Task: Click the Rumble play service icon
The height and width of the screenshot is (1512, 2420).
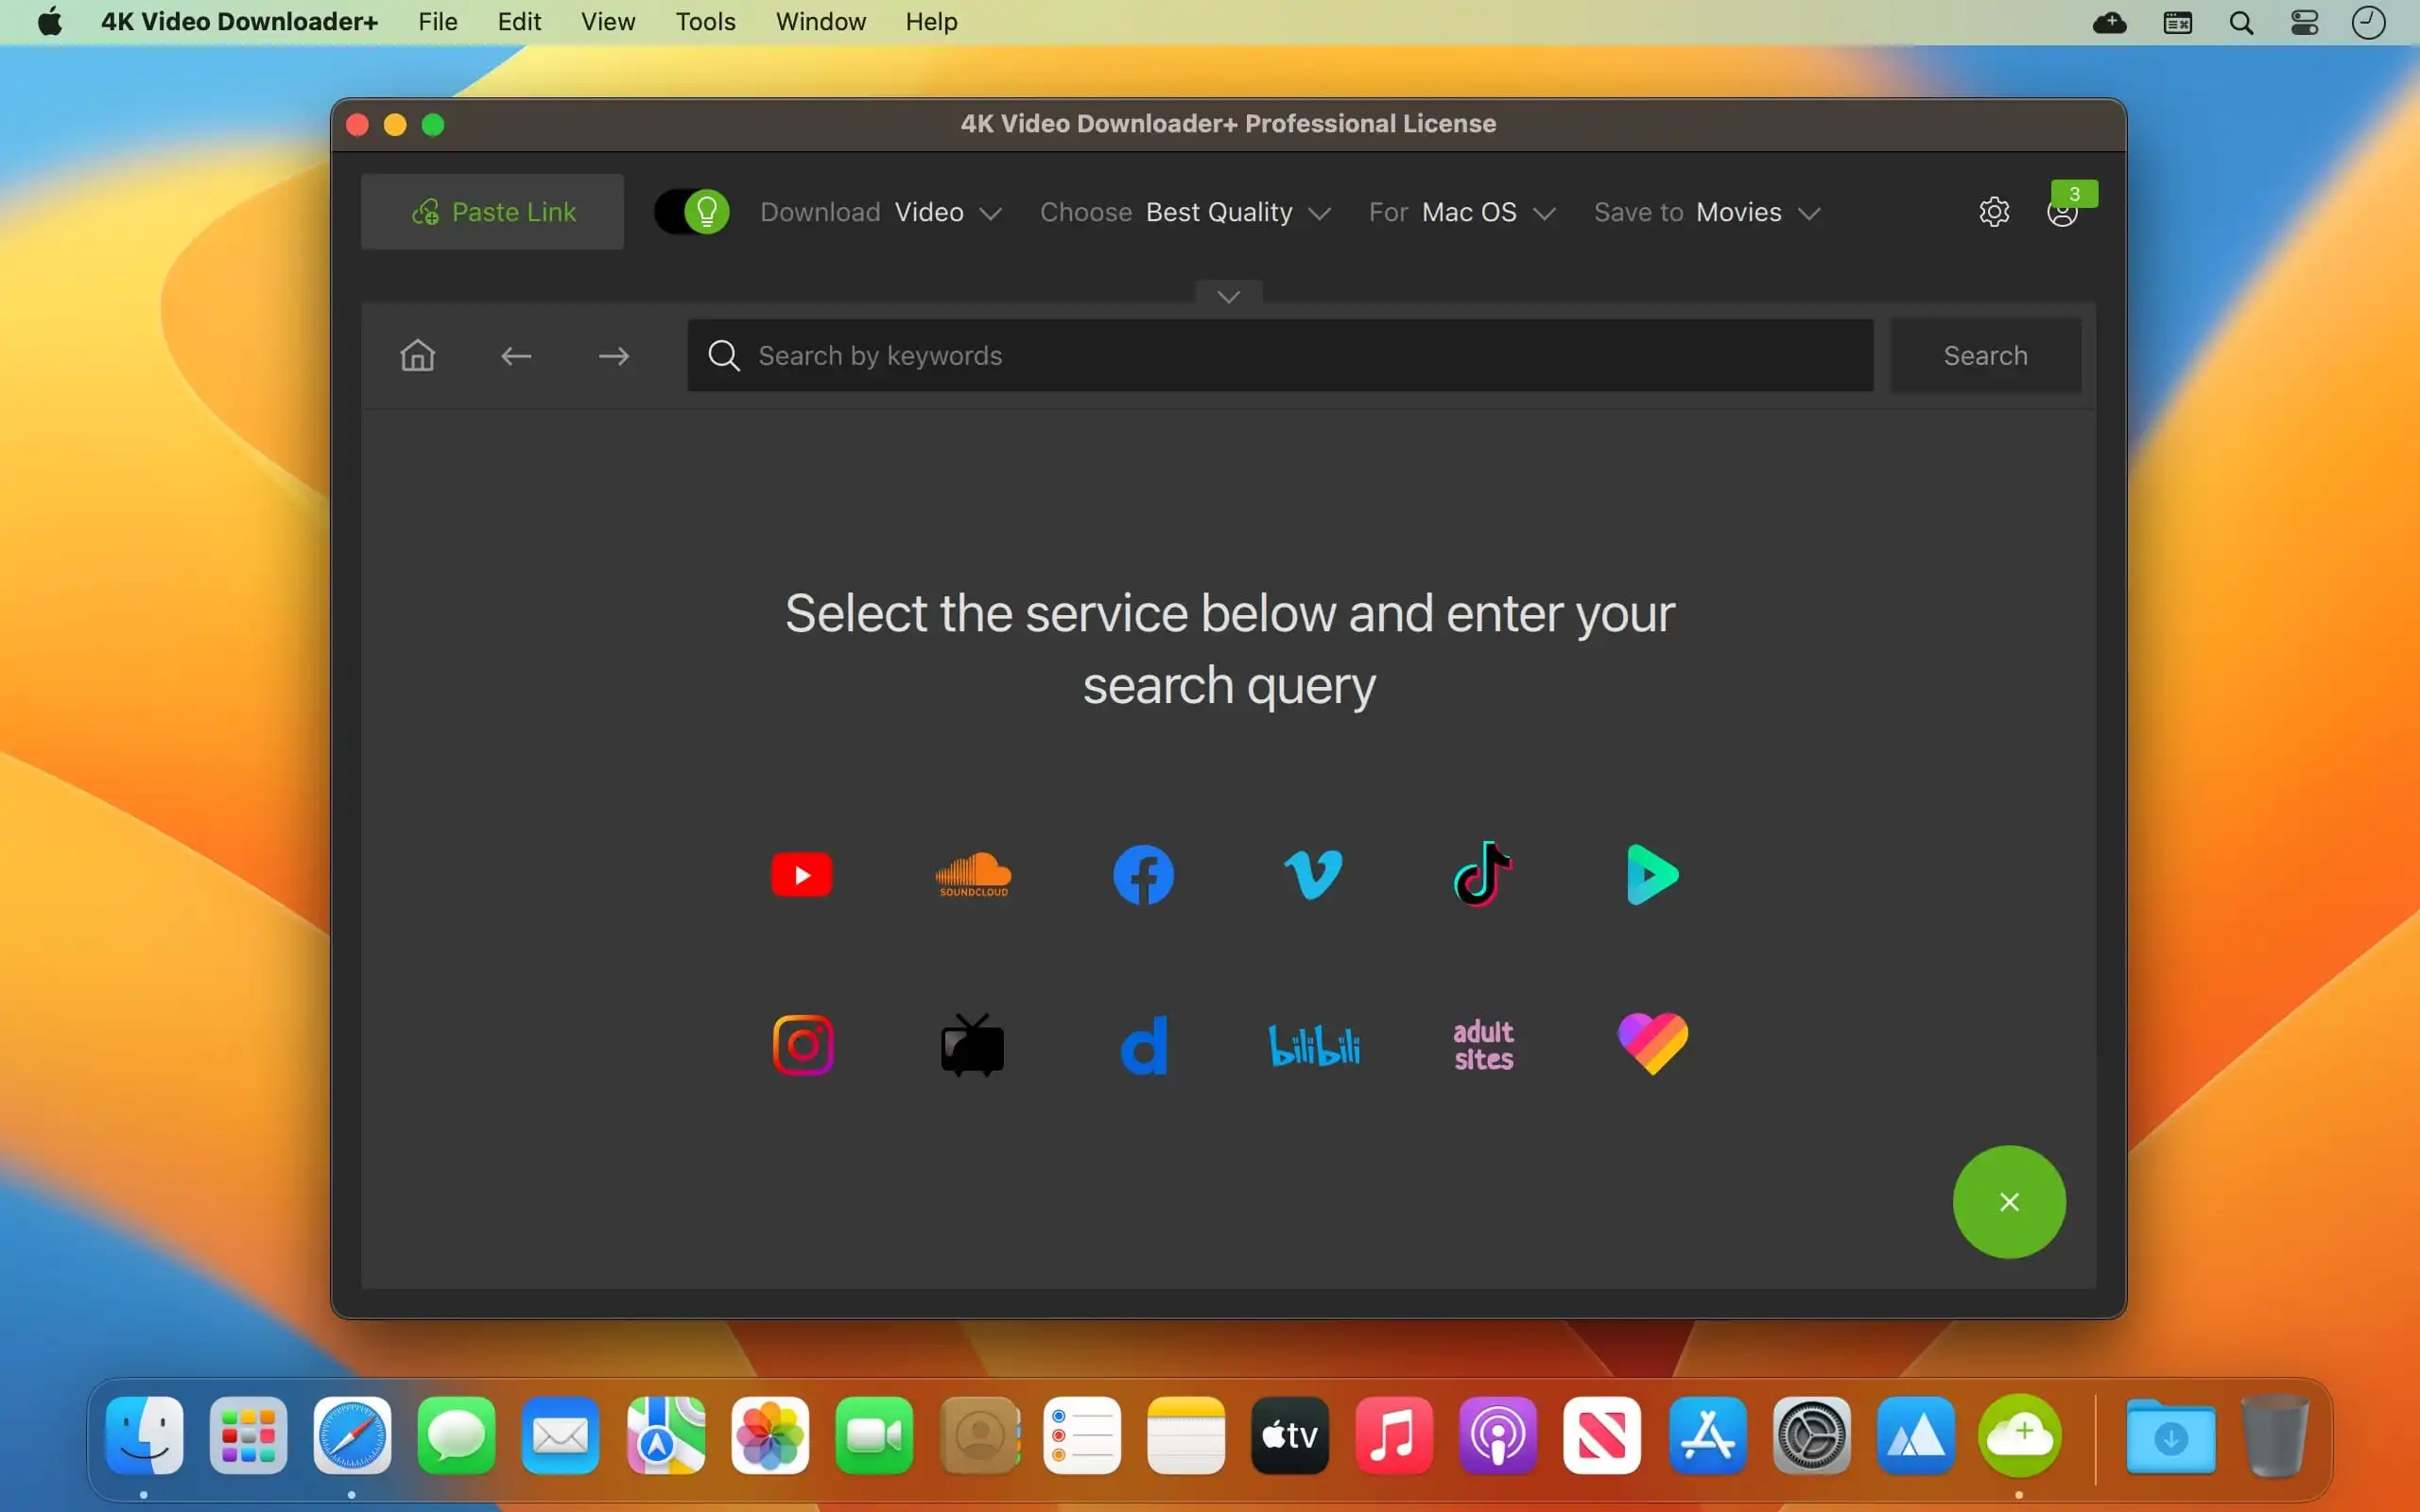Action: pyautogui.click(x=1650, y=874)
